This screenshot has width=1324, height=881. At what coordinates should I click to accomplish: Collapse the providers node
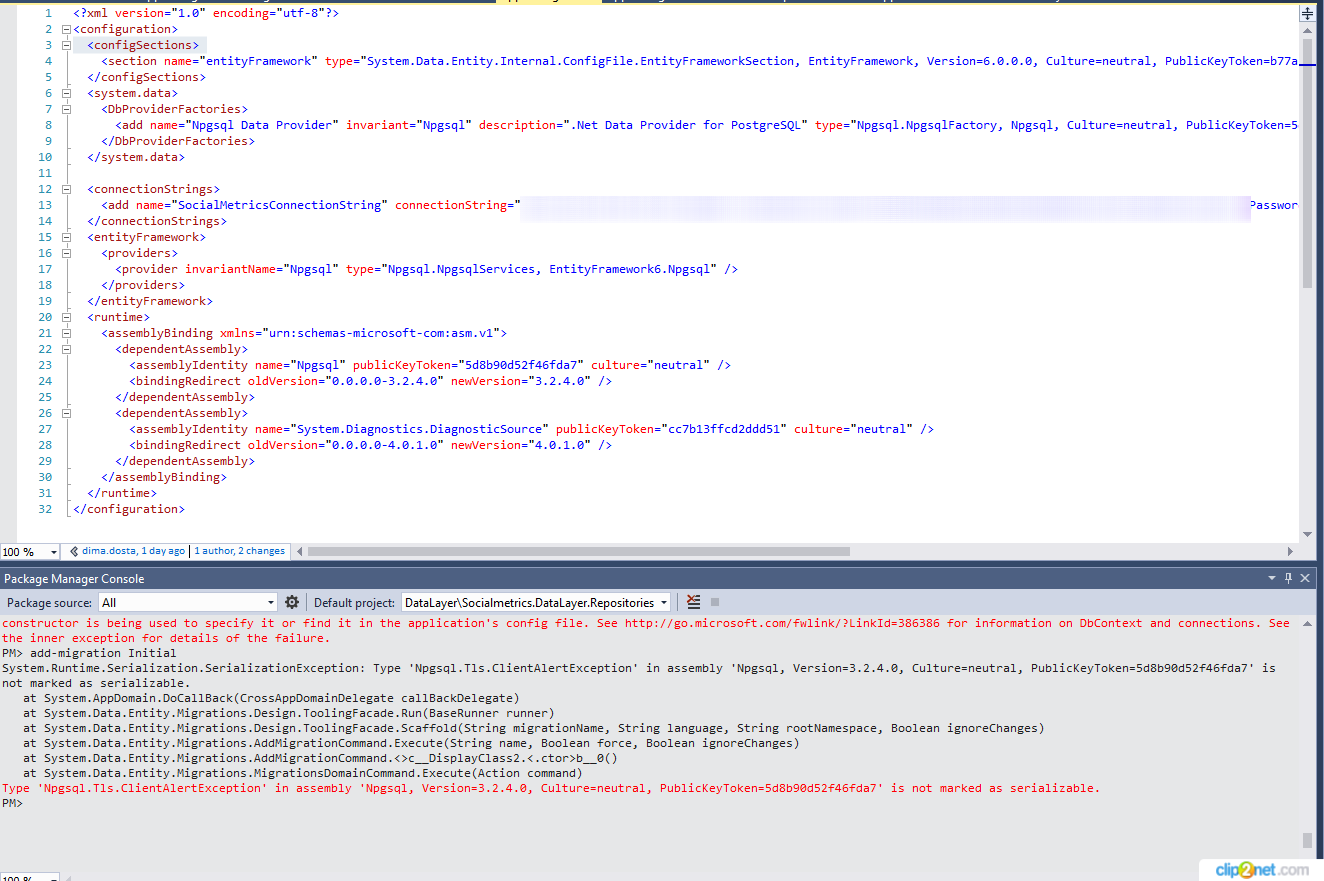pos(66,253)
